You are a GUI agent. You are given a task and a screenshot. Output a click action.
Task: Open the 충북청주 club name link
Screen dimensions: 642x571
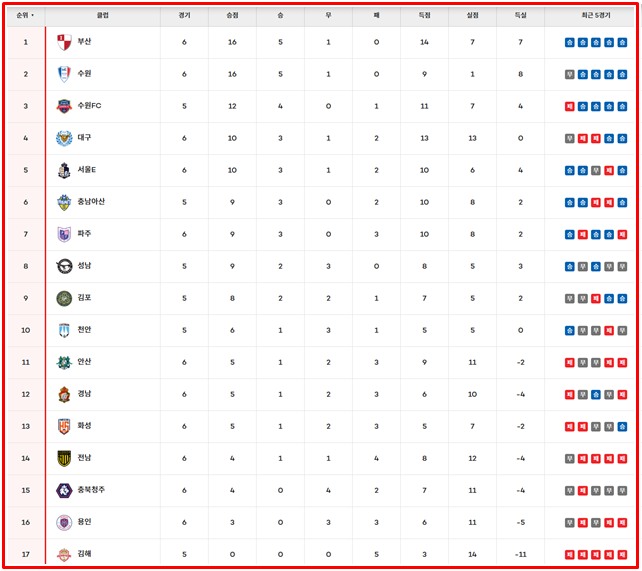(91, 490)
